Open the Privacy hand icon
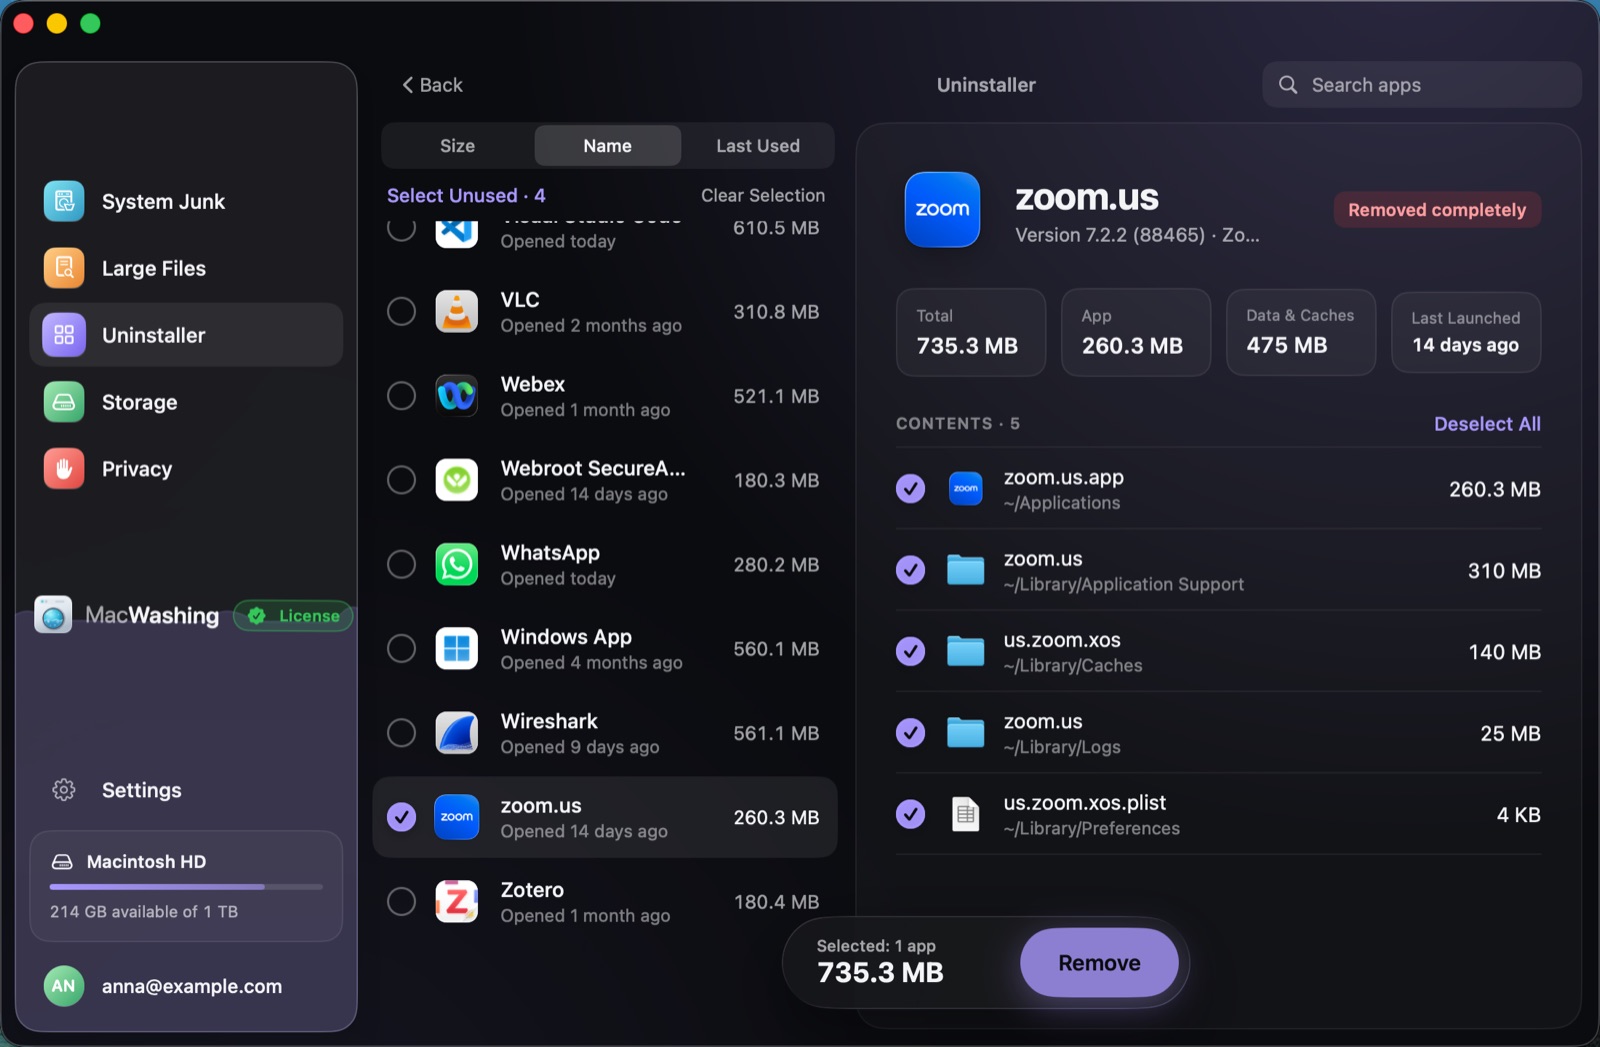Screen dimensions: 1600x1047 point(64,469)
